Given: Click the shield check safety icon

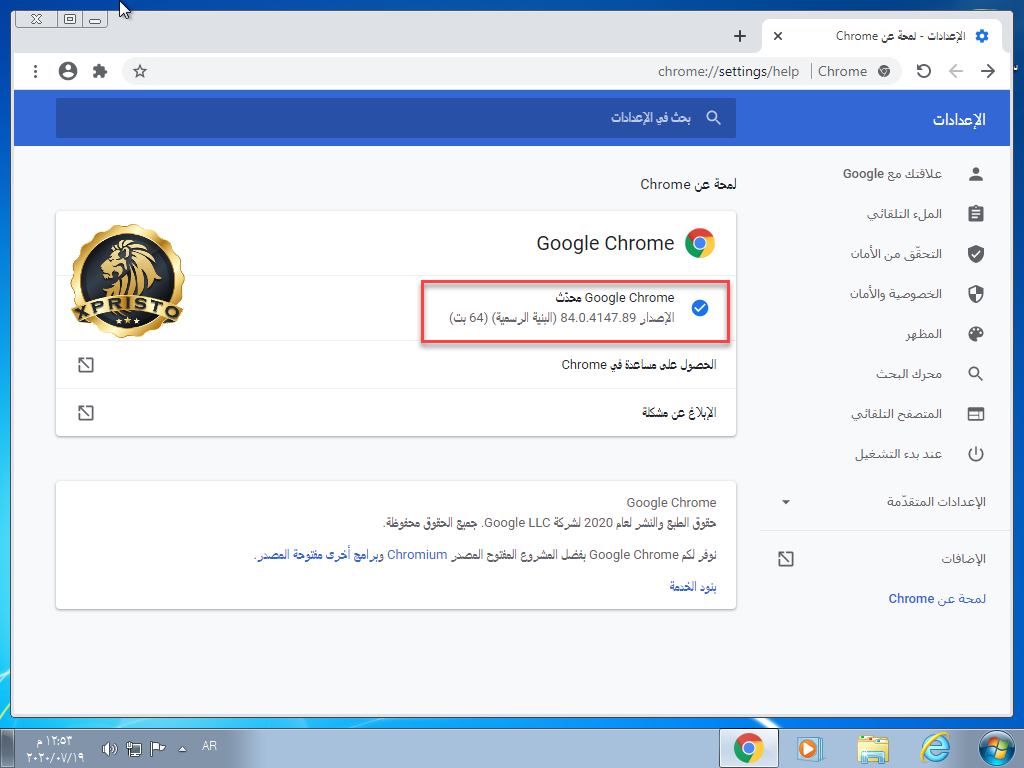Looking at the screenshot, I should (x=976, y=253).
